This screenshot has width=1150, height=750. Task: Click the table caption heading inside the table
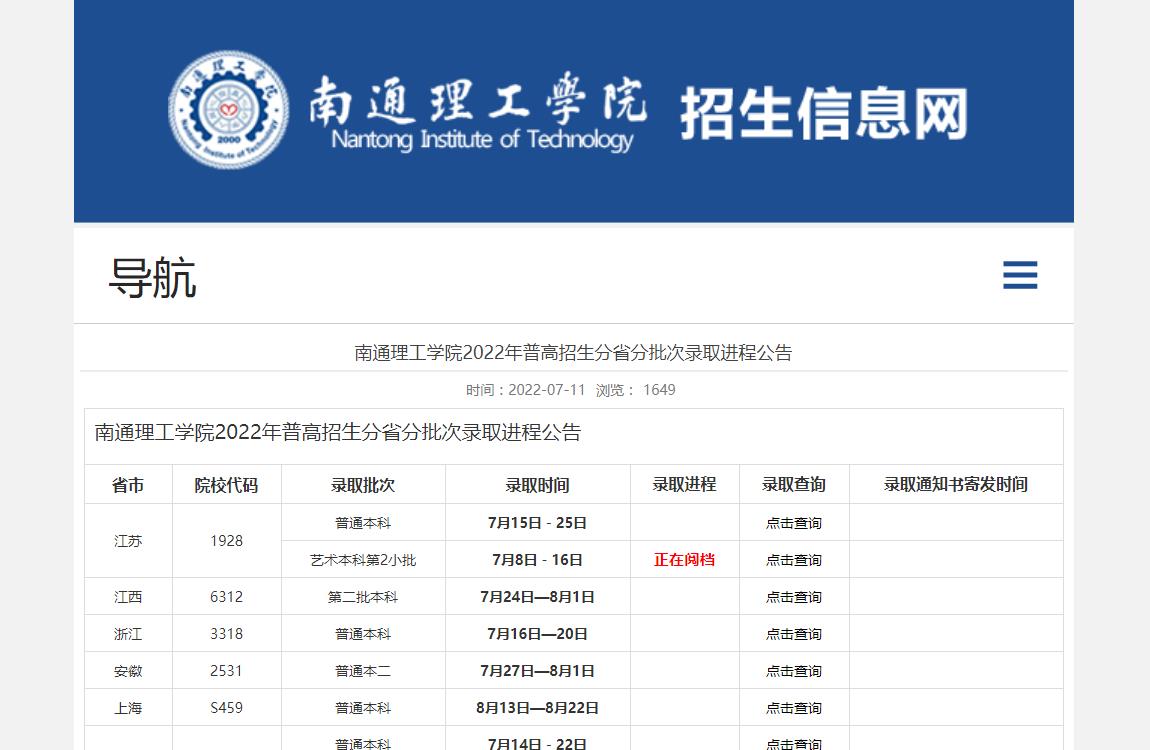[x=338, y=433]
